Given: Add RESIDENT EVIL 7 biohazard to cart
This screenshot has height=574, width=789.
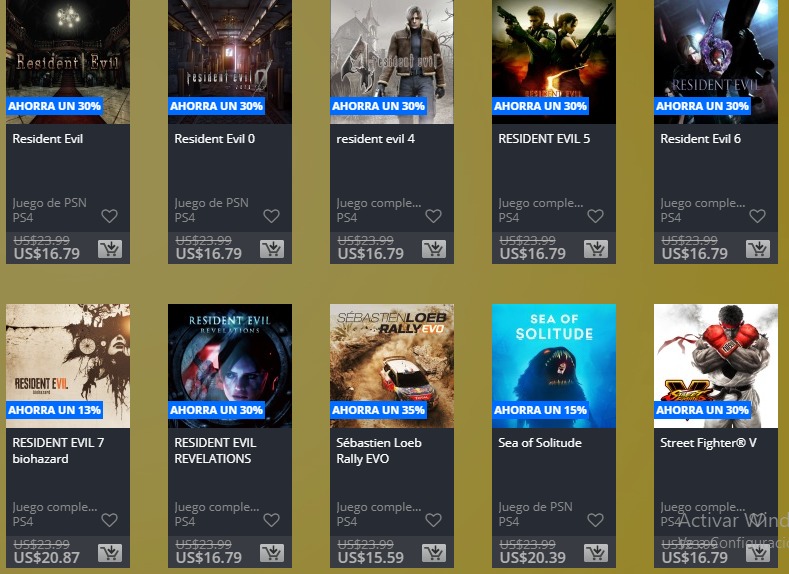Looking at the screenshot, I should pyautogui.click(x=110, y=553).
